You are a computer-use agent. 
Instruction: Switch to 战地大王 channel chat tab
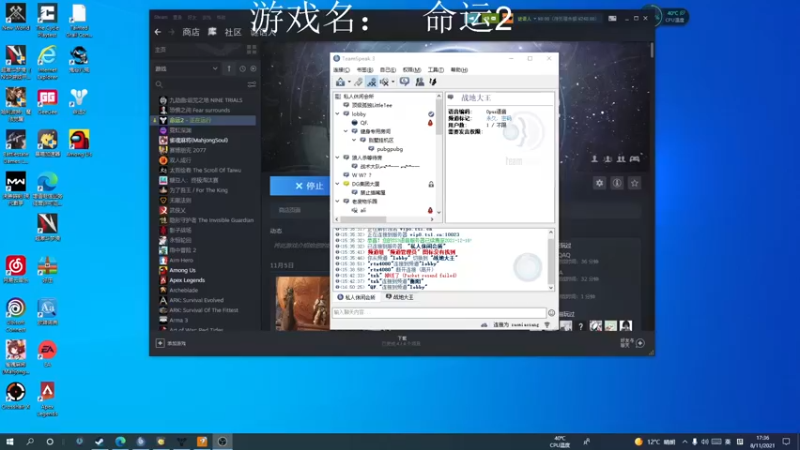(399, 297)
